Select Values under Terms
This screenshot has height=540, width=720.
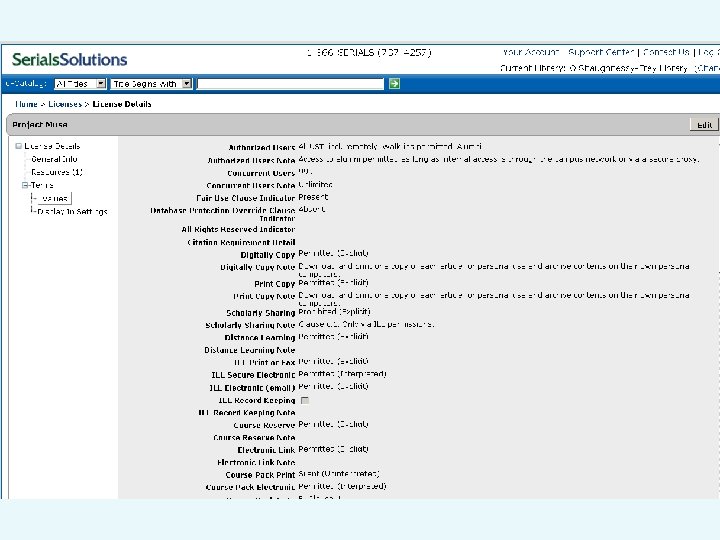[x=55, y=198]
